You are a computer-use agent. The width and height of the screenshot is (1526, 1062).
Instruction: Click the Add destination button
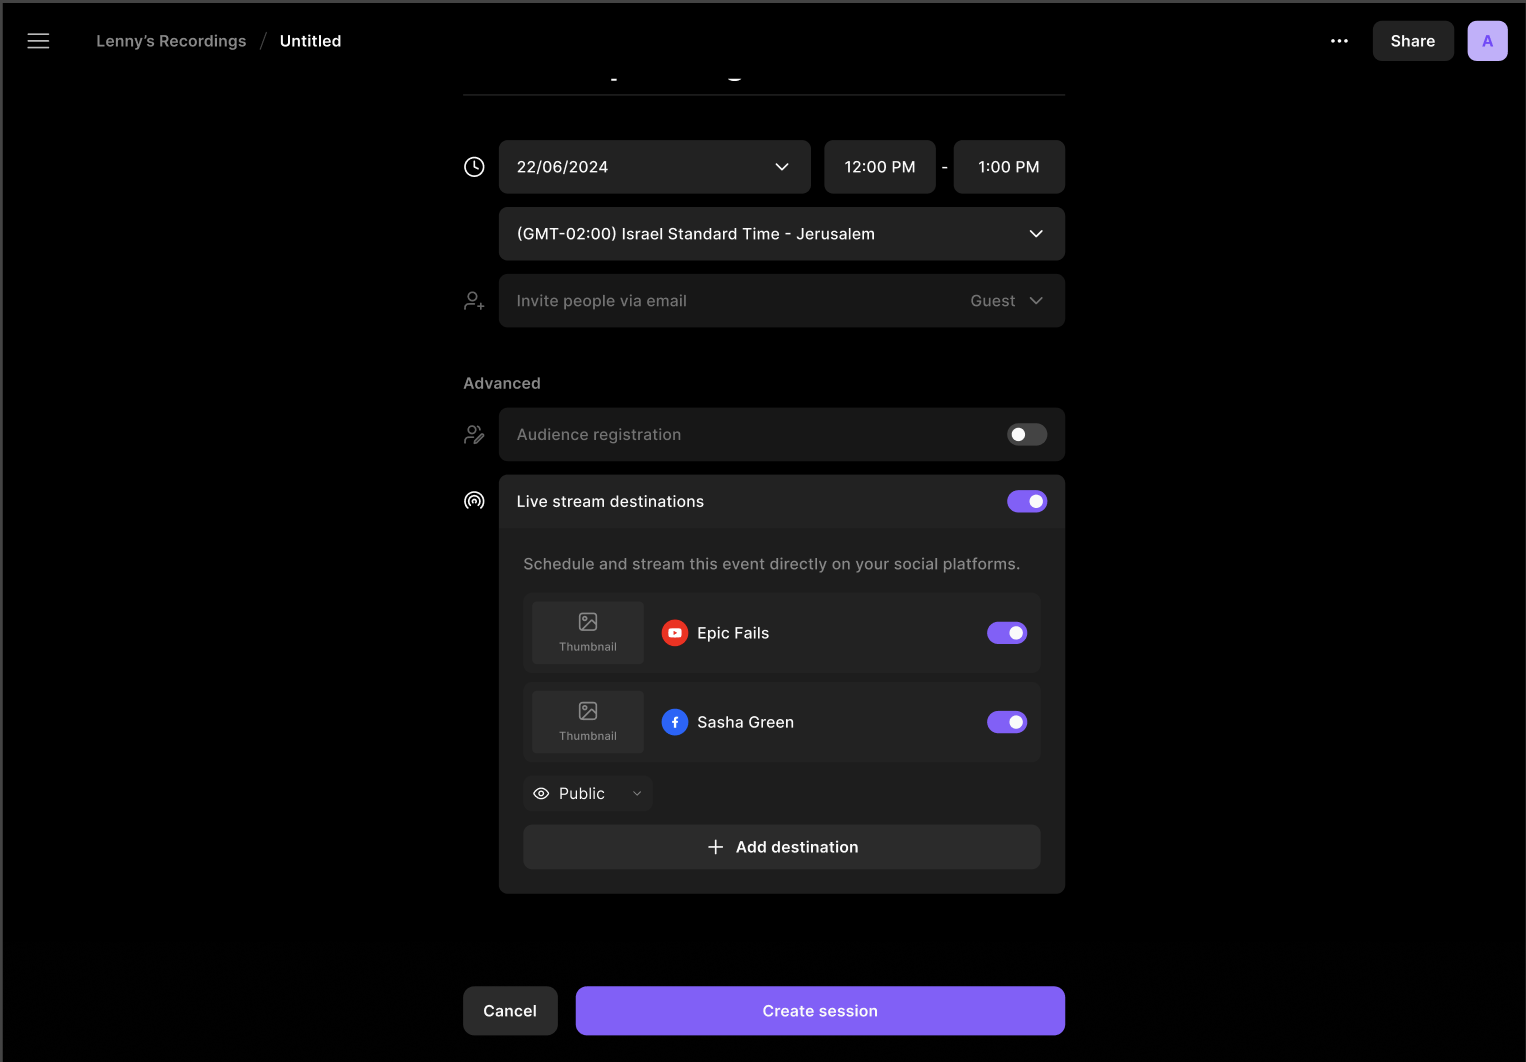tap(781, 847)
